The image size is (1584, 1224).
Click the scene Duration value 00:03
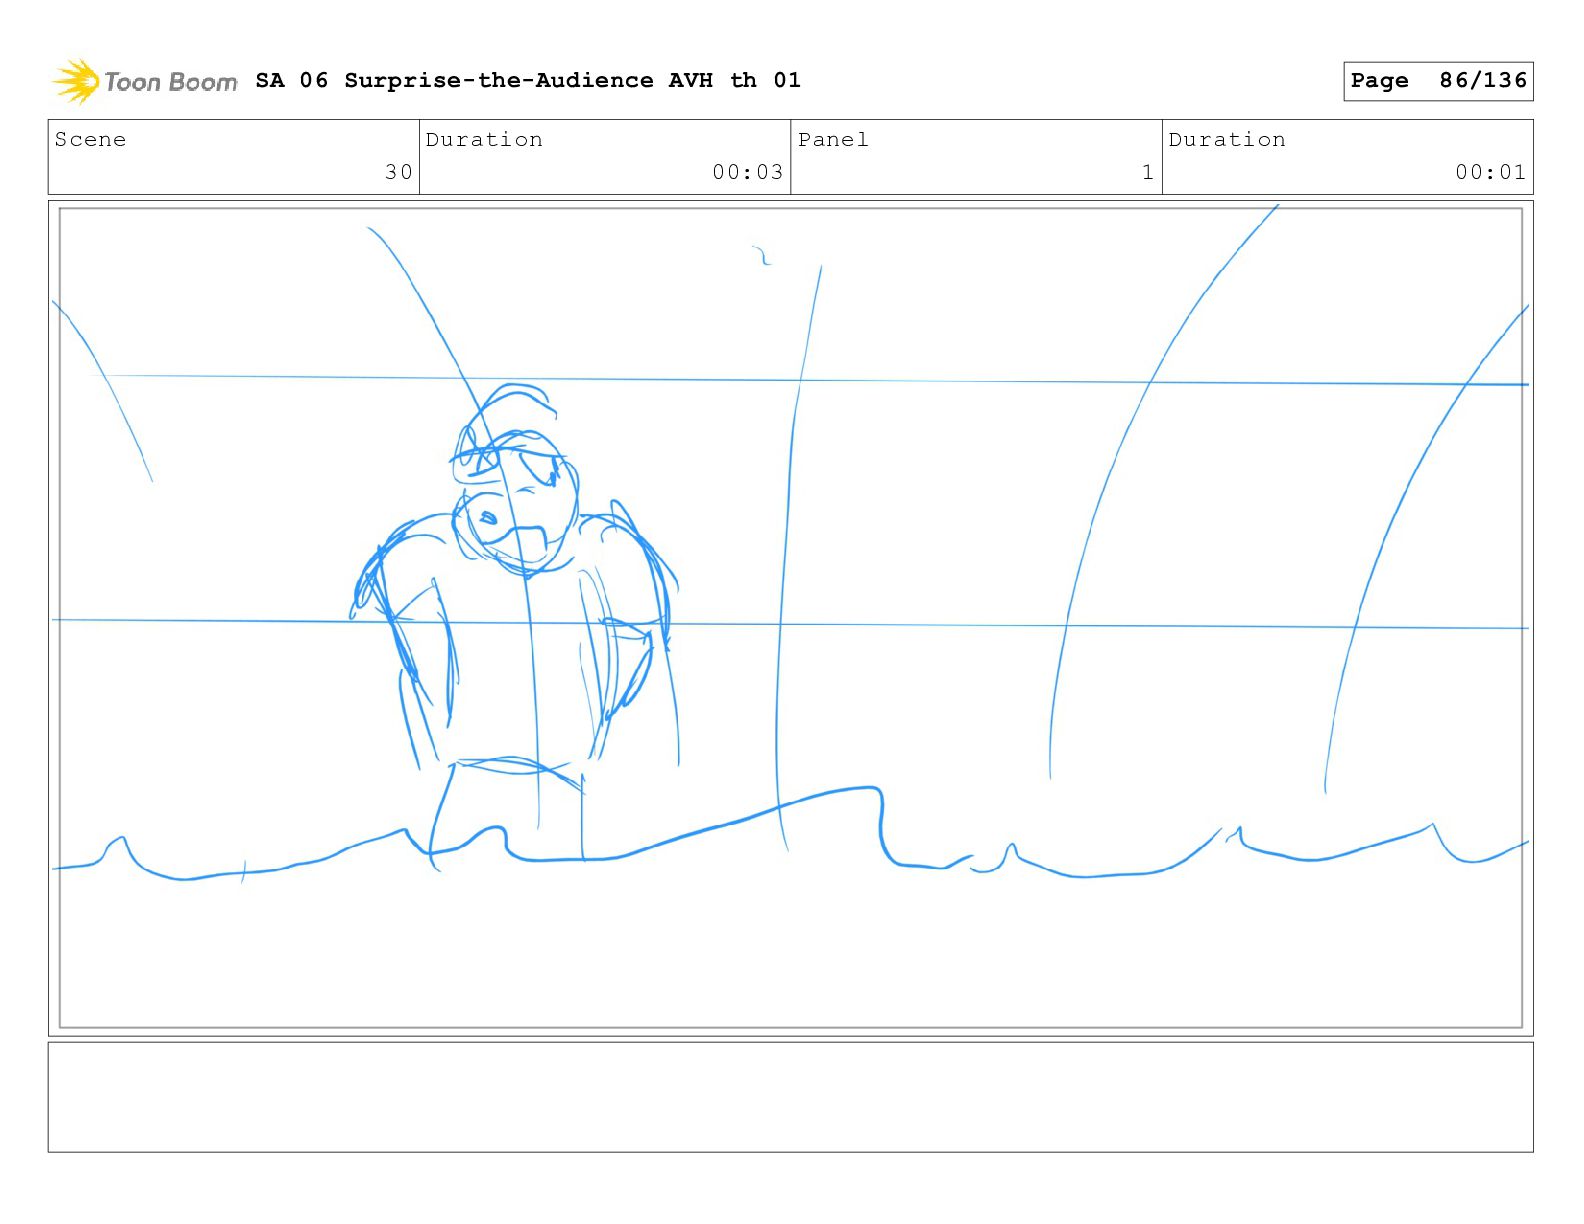click(747, 172)
